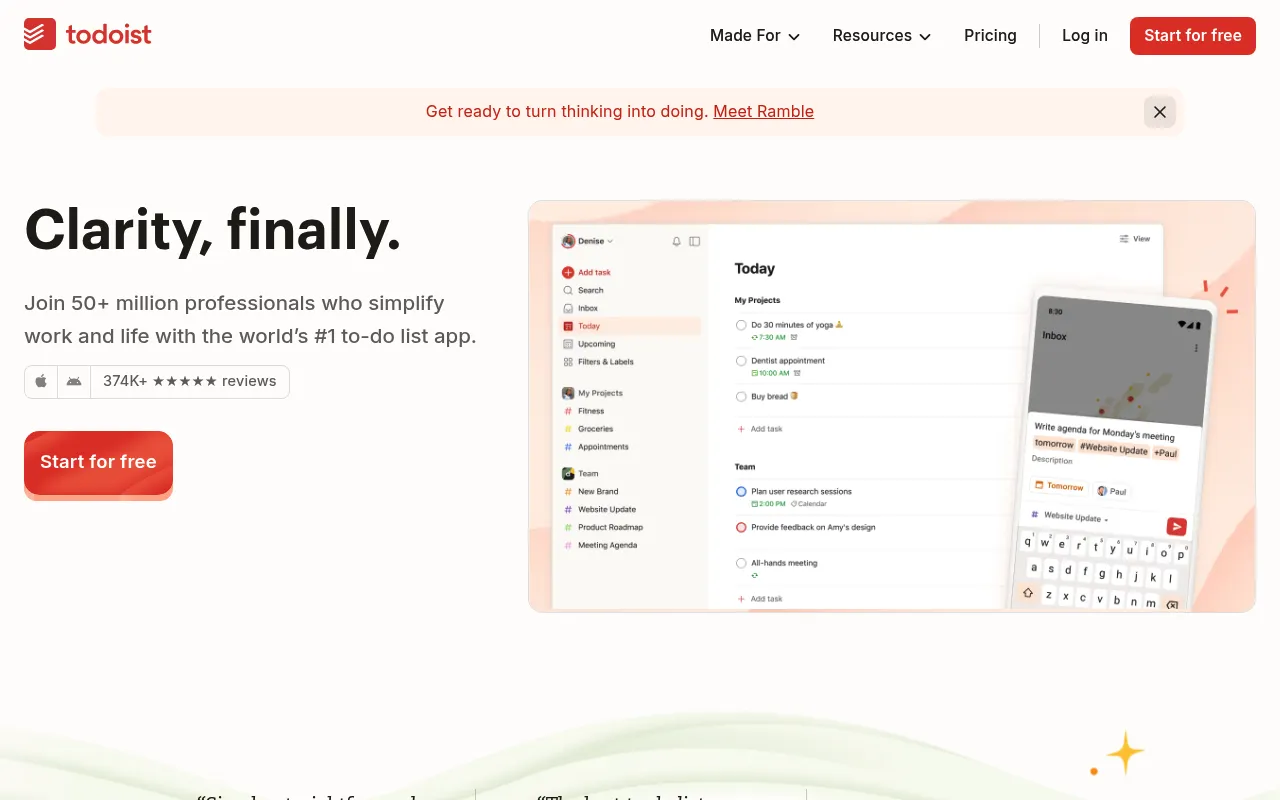Click the red plus Add task icon in sidebar
1280x800 pixels.
(x=568, y=272)
